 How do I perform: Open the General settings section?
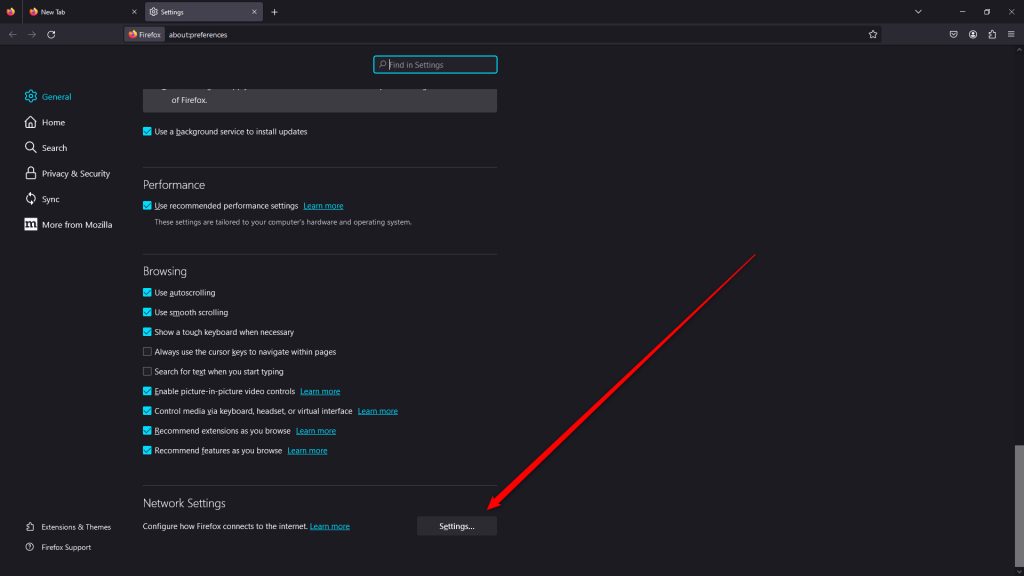[x=55, y=96]
